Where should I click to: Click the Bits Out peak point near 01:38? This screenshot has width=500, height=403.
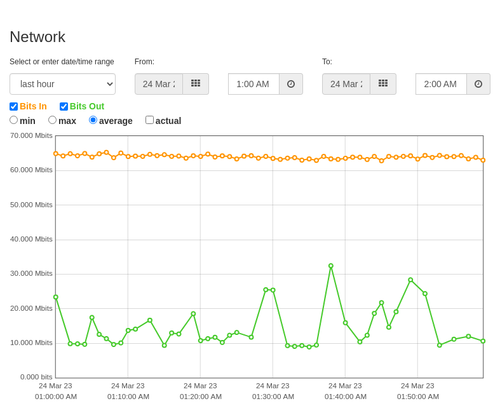point(331,266)
